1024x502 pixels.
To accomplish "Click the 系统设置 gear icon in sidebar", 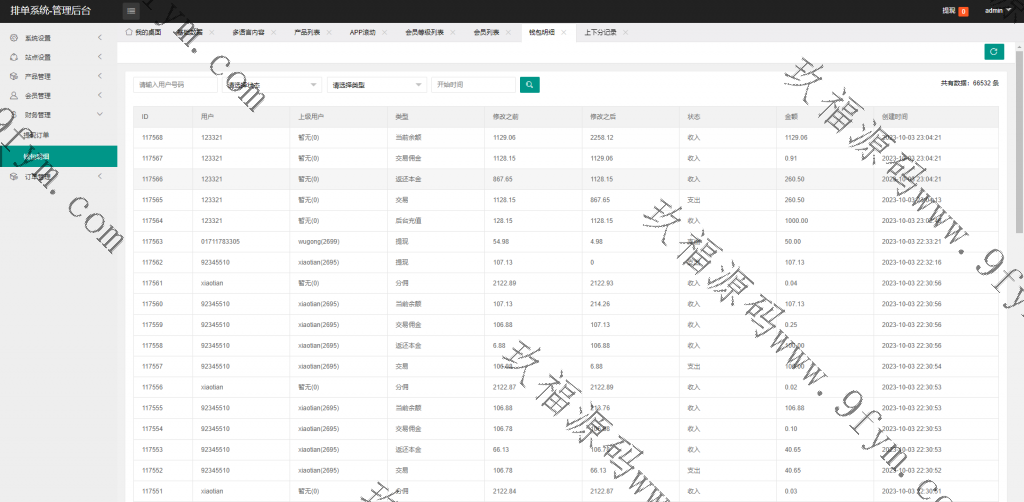I will tap(14, 38).
